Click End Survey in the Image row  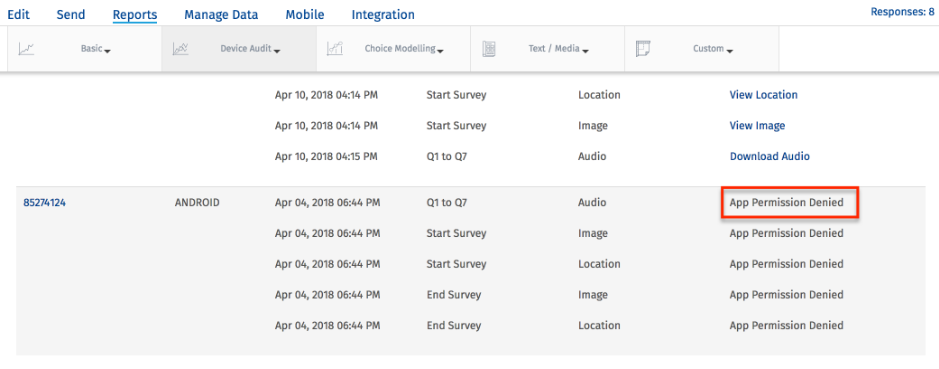point(454,295)
